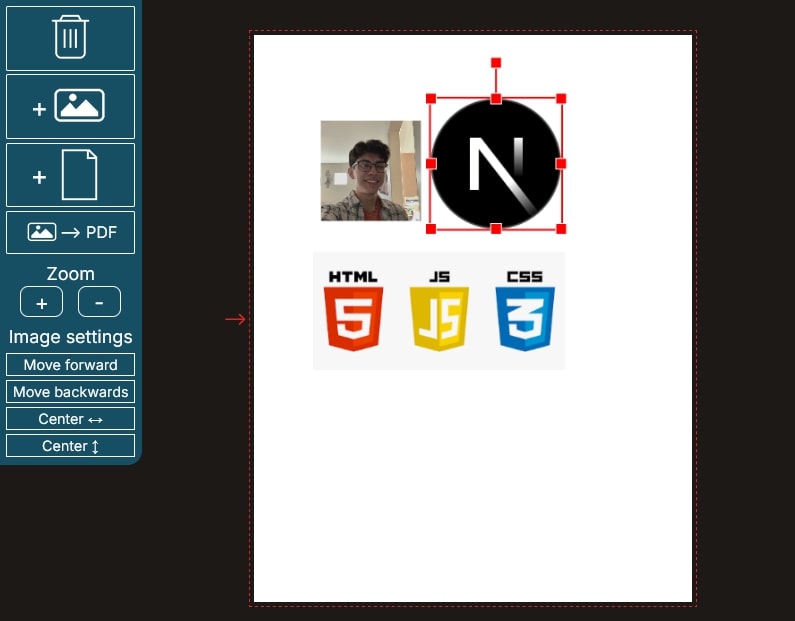795x621 pixels.
Task: Click the JS logo in the image
Action: [x=439, y=311]
